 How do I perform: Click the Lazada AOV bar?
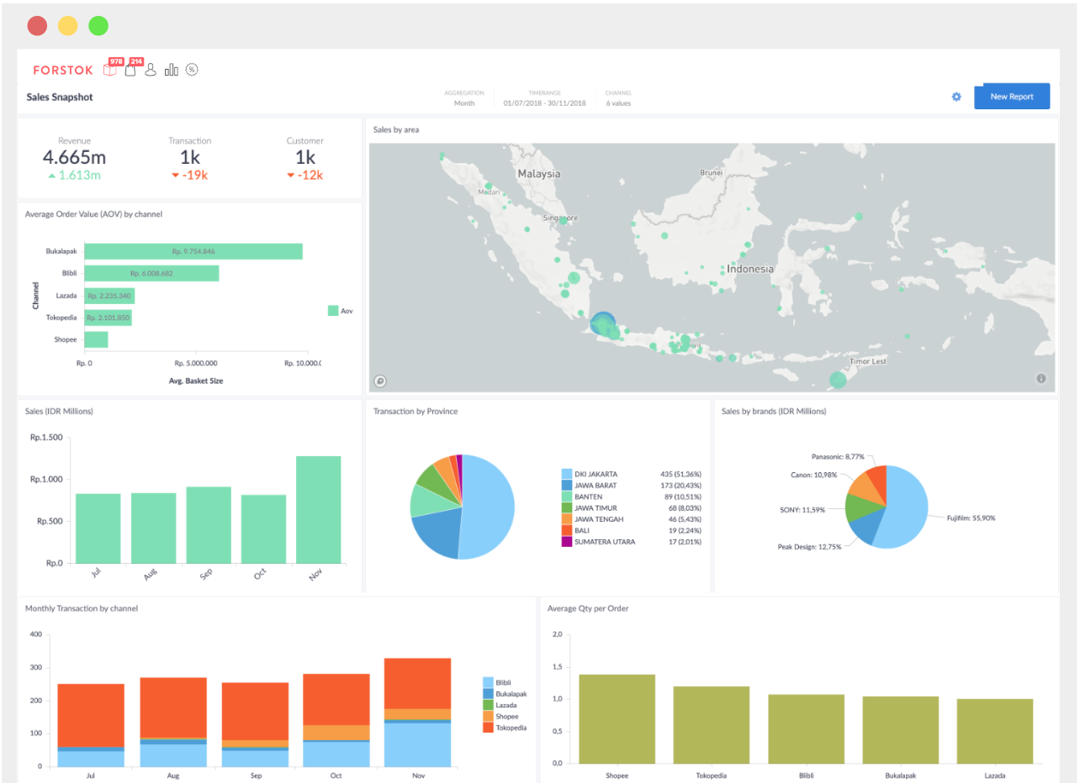click(110, 295)
